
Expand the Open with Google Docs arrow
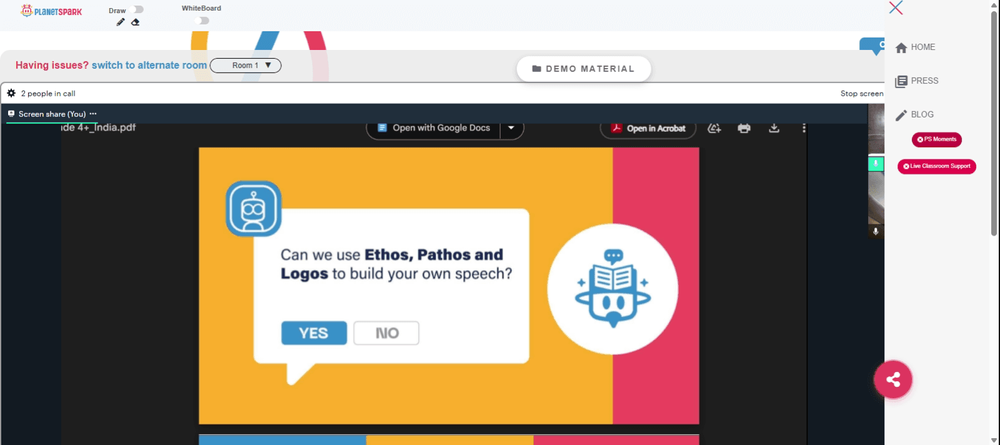click(x=511, y=128)
